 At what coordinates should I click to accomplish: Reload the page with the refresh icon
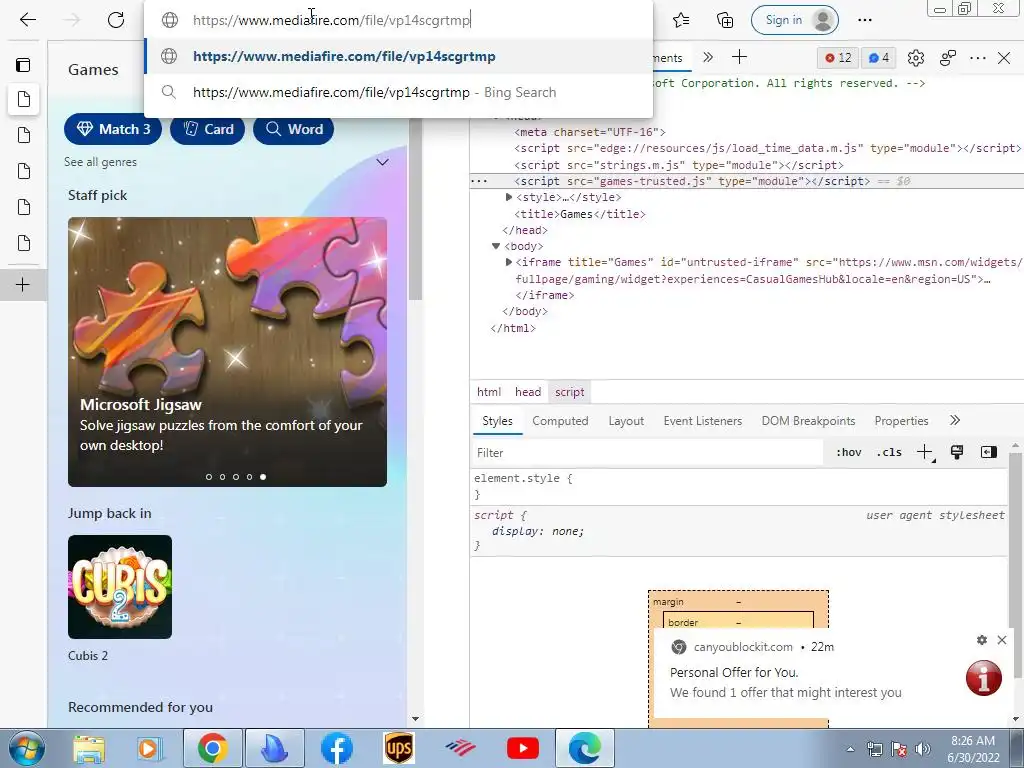pyautogui.click(x=116, y=20)
